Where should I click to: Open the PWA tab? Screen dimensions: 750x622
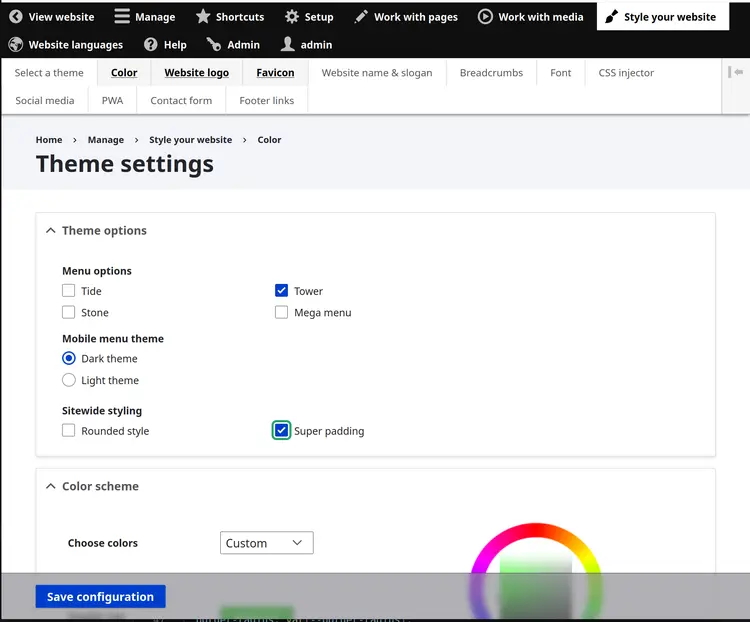point(112,100)
